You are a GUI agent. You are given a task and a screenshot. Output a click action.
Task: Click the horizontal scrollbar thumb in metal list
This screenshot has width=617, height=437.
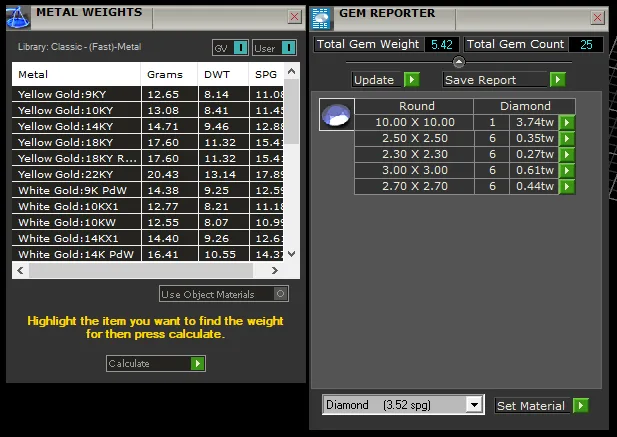pyautogui.click(x=141, y=270)
